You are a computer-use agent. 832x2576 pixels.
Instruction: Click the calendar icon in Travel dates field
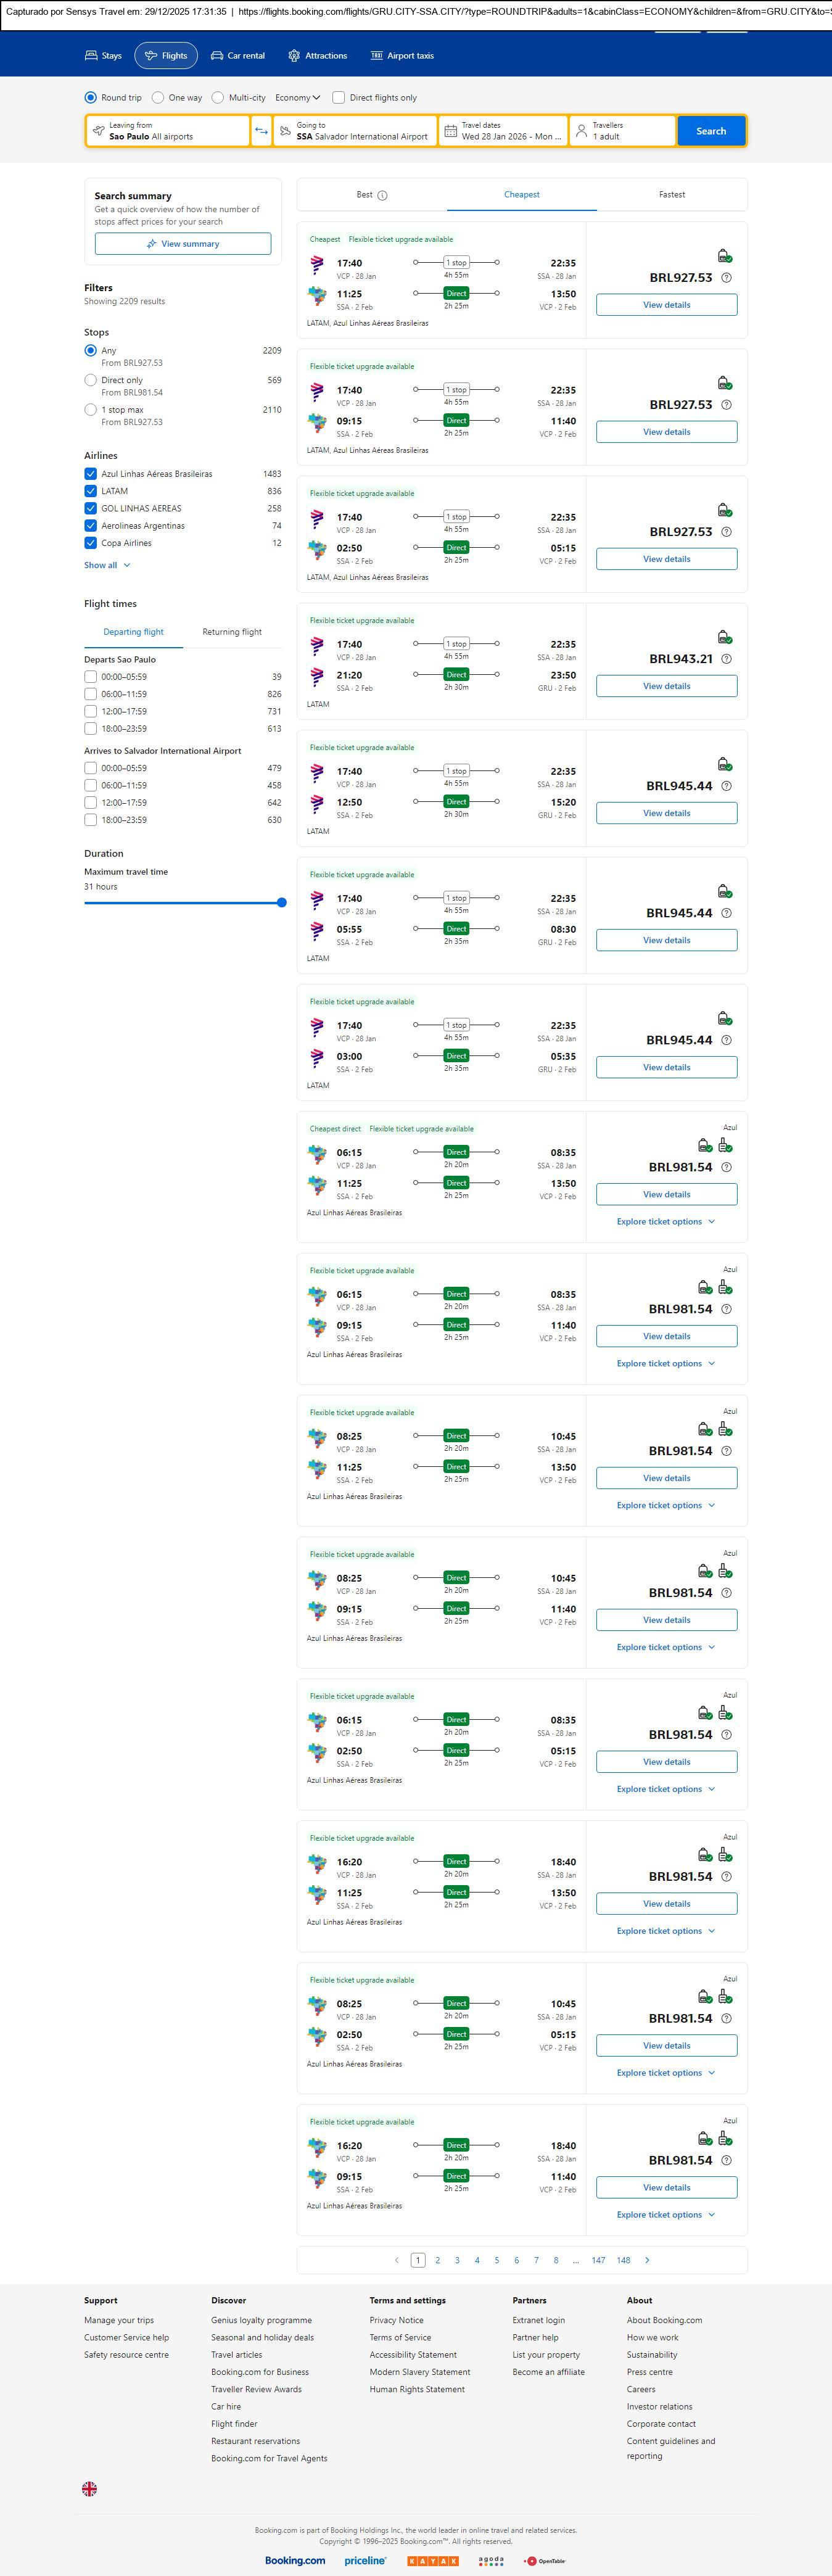(x=450, y=131)
